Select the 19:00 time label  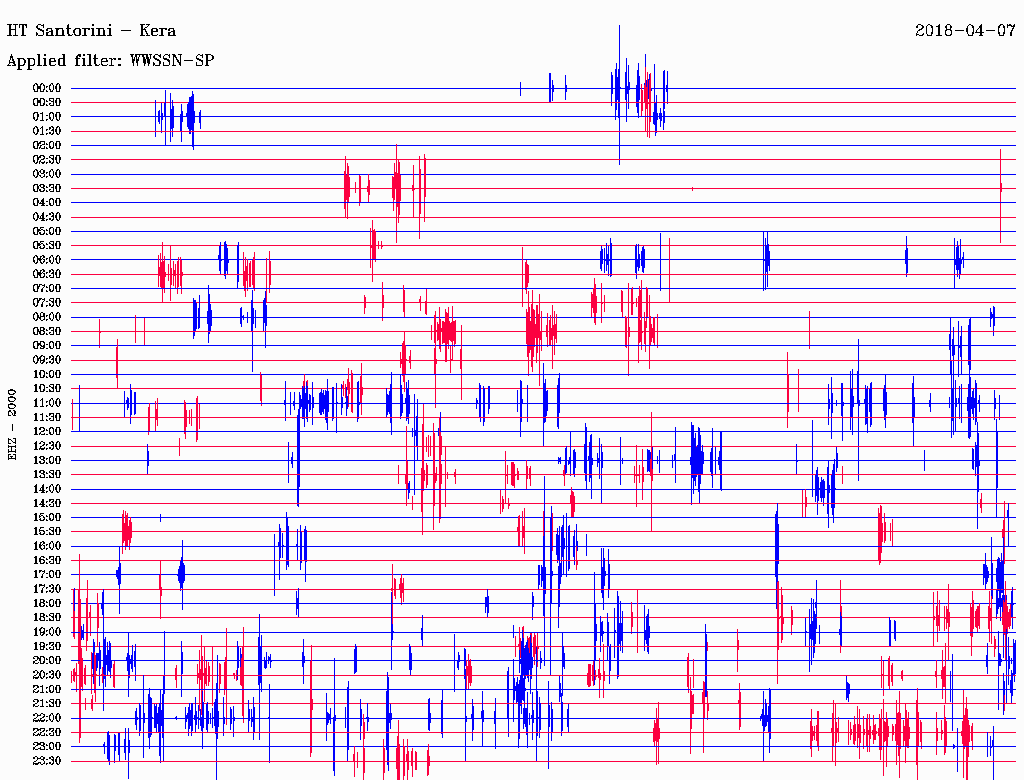(47, 632)
